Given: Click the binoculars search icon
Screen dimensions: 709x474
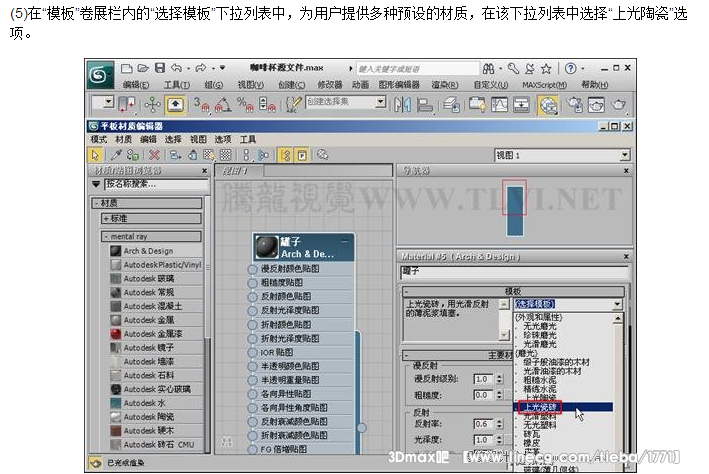Looking at the screenshot, I should click(488, 69).
